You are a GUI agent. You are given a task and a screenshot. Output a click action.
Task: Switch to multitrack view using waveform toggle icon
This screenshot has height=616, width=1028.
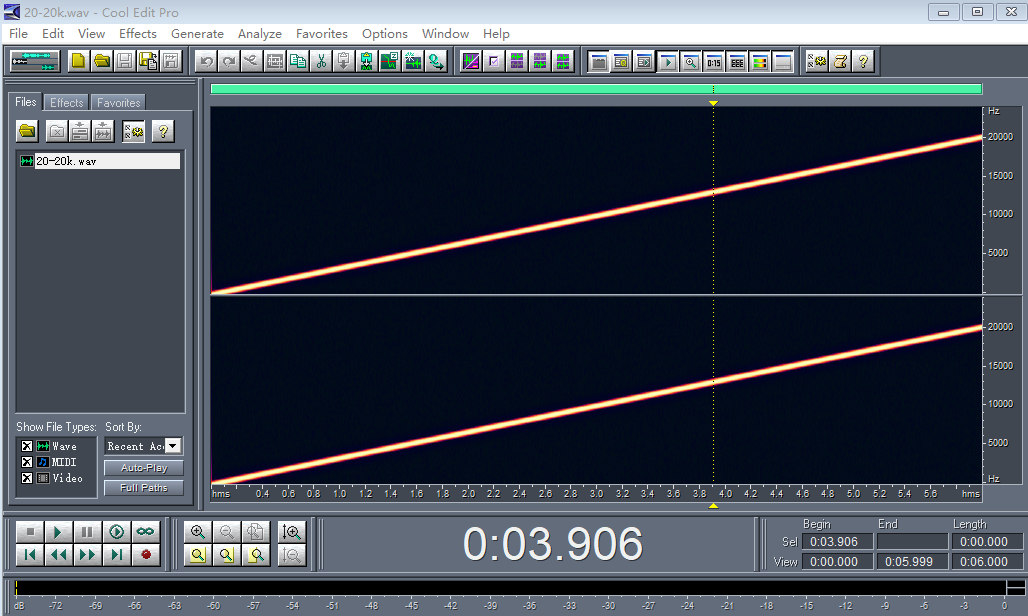click(x=34, y=62)
